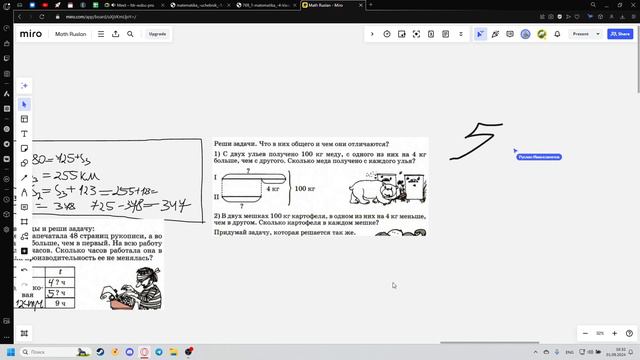Image resolution: width=640 pixels, height=360 pixels.
Task: Switch to the Meet browser tab
Action: pyautogui.click(x=134, y=5)
